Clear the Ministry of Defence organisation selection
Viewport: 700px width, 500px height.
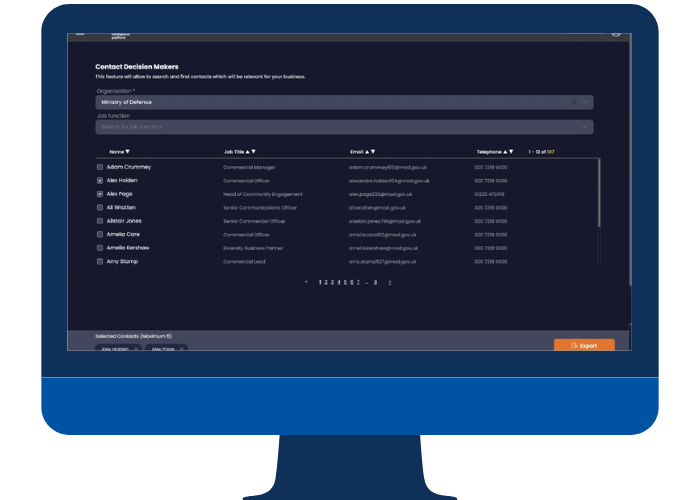coord(574,103)
